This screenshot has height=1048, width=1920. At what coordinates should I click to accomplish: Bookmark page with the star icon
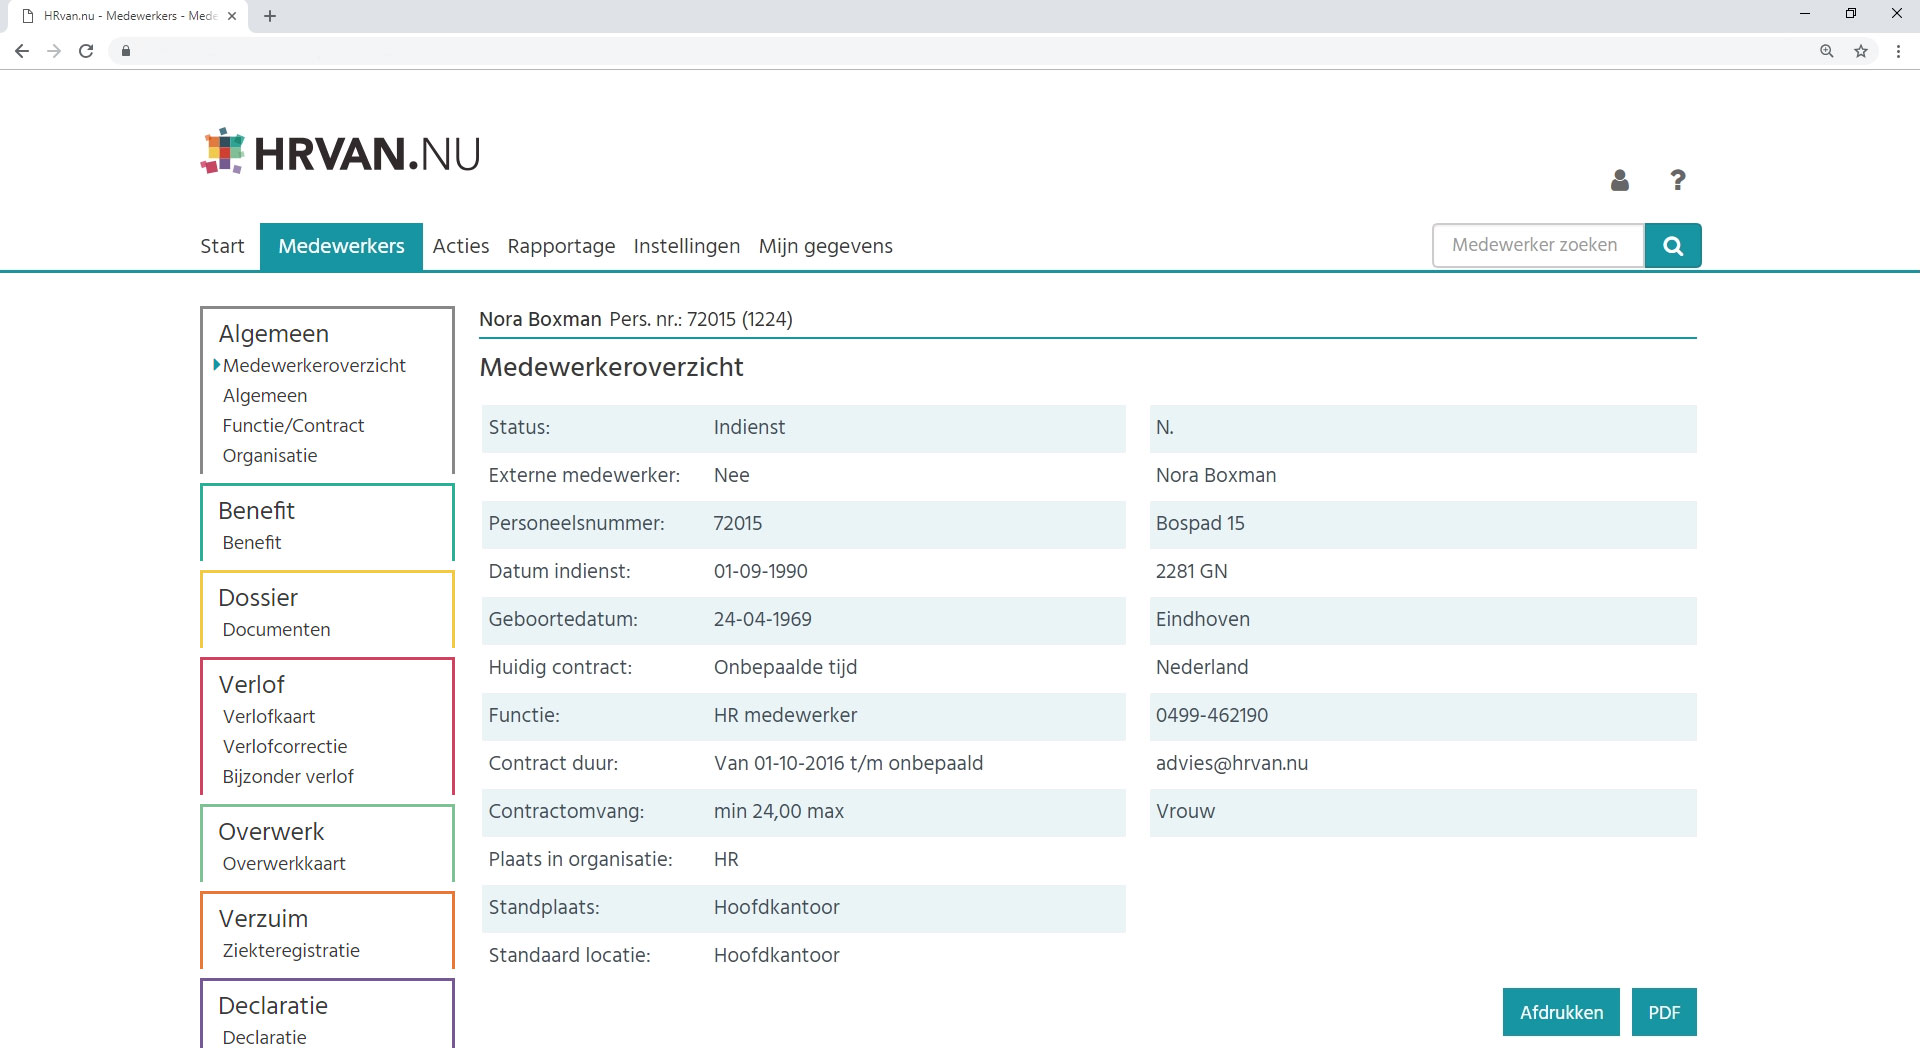1861,51
